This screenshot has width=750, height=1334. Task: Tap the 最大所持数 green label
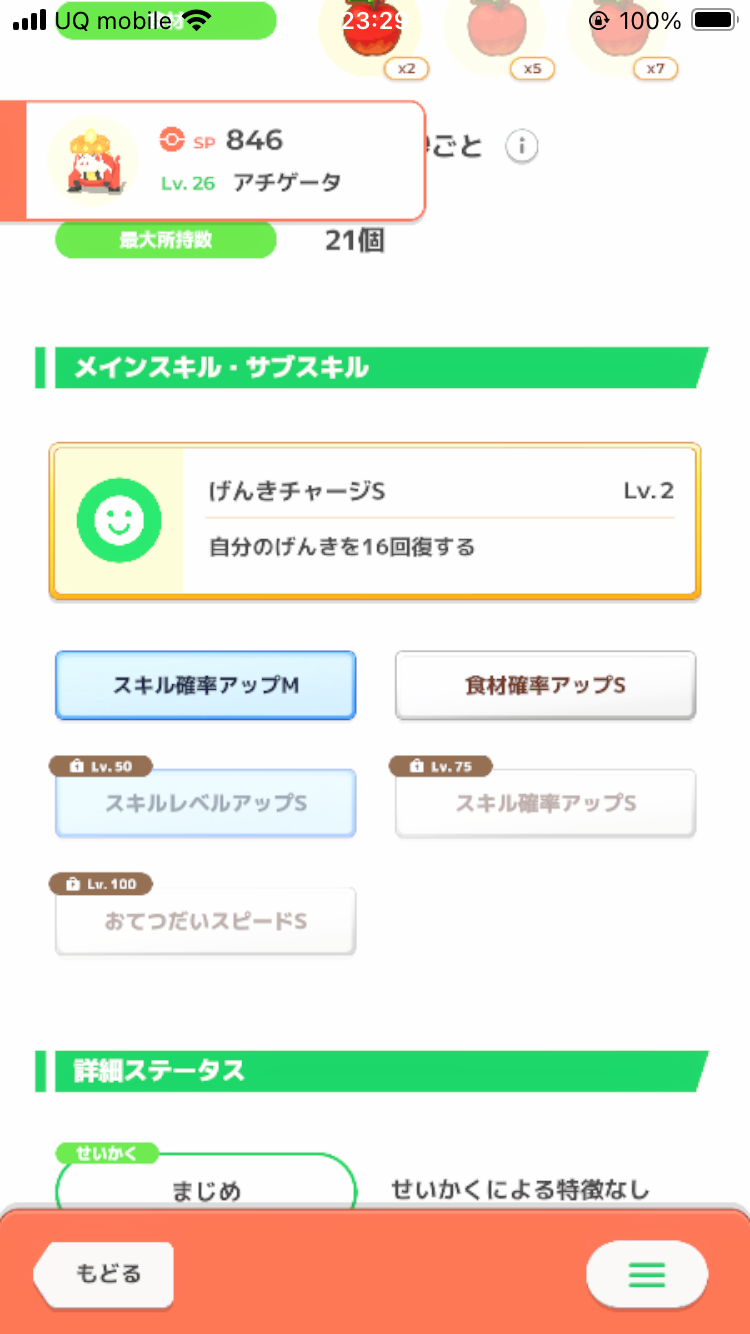pyautogui.click(x=165, y=241)
